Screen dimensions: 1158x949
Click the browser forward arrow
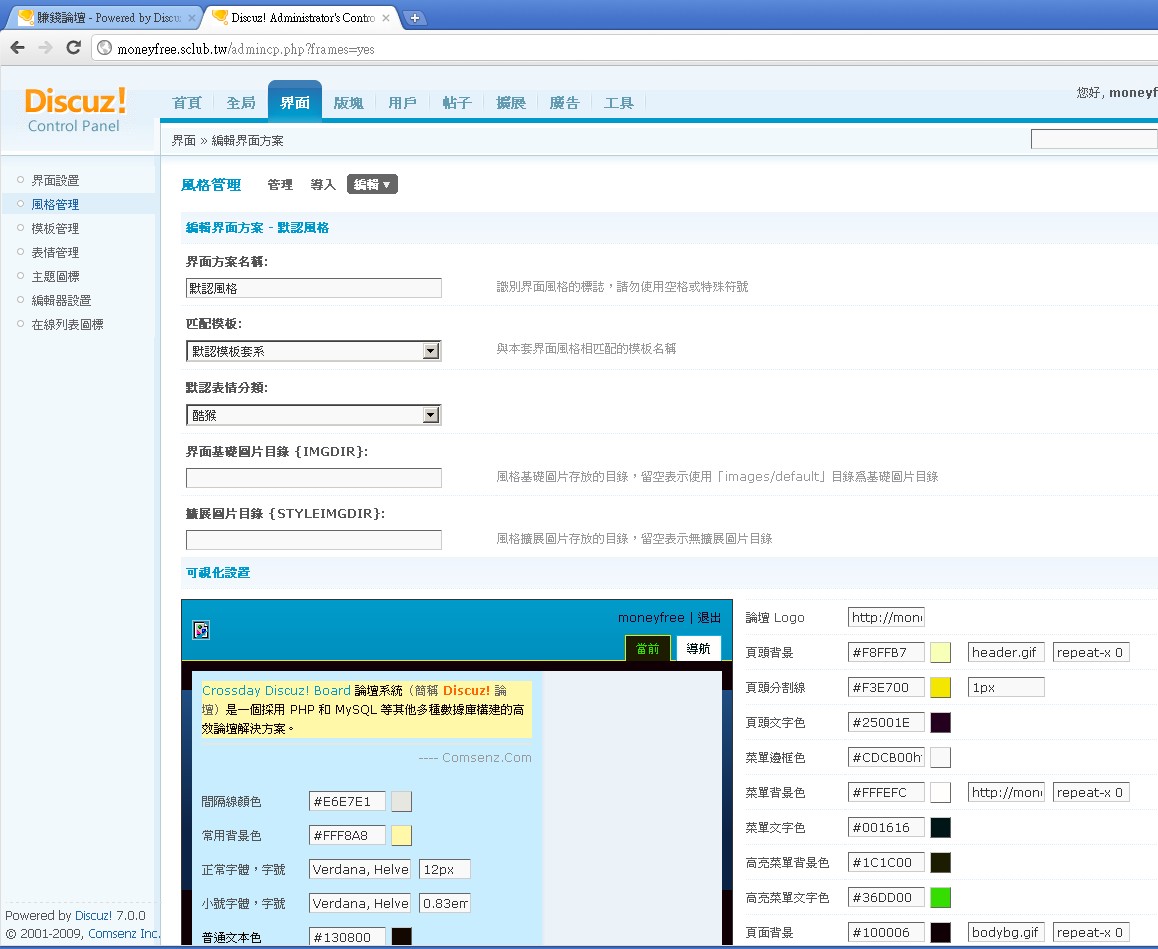45,48
